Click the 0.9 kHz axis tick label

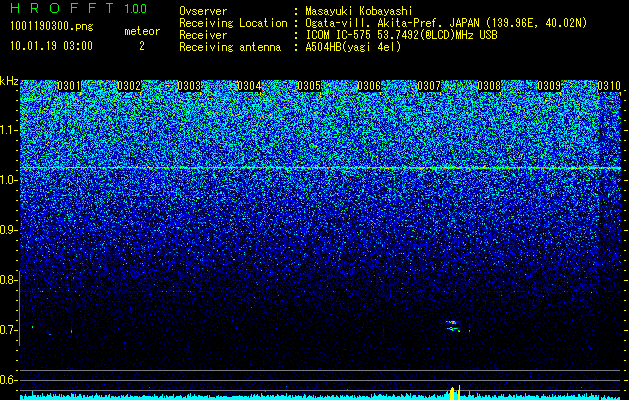click(x=9, y=230)
